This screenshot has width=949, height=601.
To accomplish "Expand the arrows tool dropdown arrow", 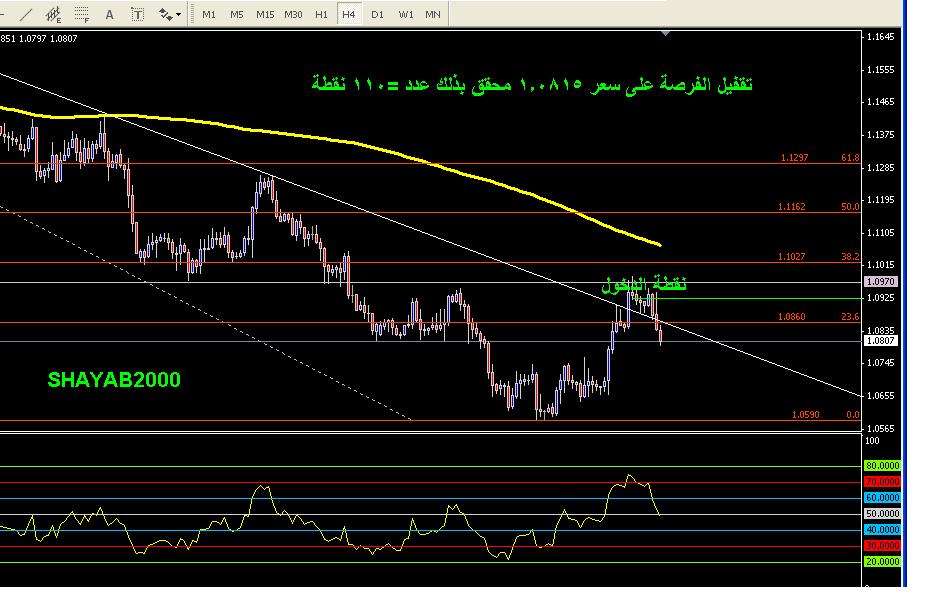I will pyautogui.click(x=179, y=15).
